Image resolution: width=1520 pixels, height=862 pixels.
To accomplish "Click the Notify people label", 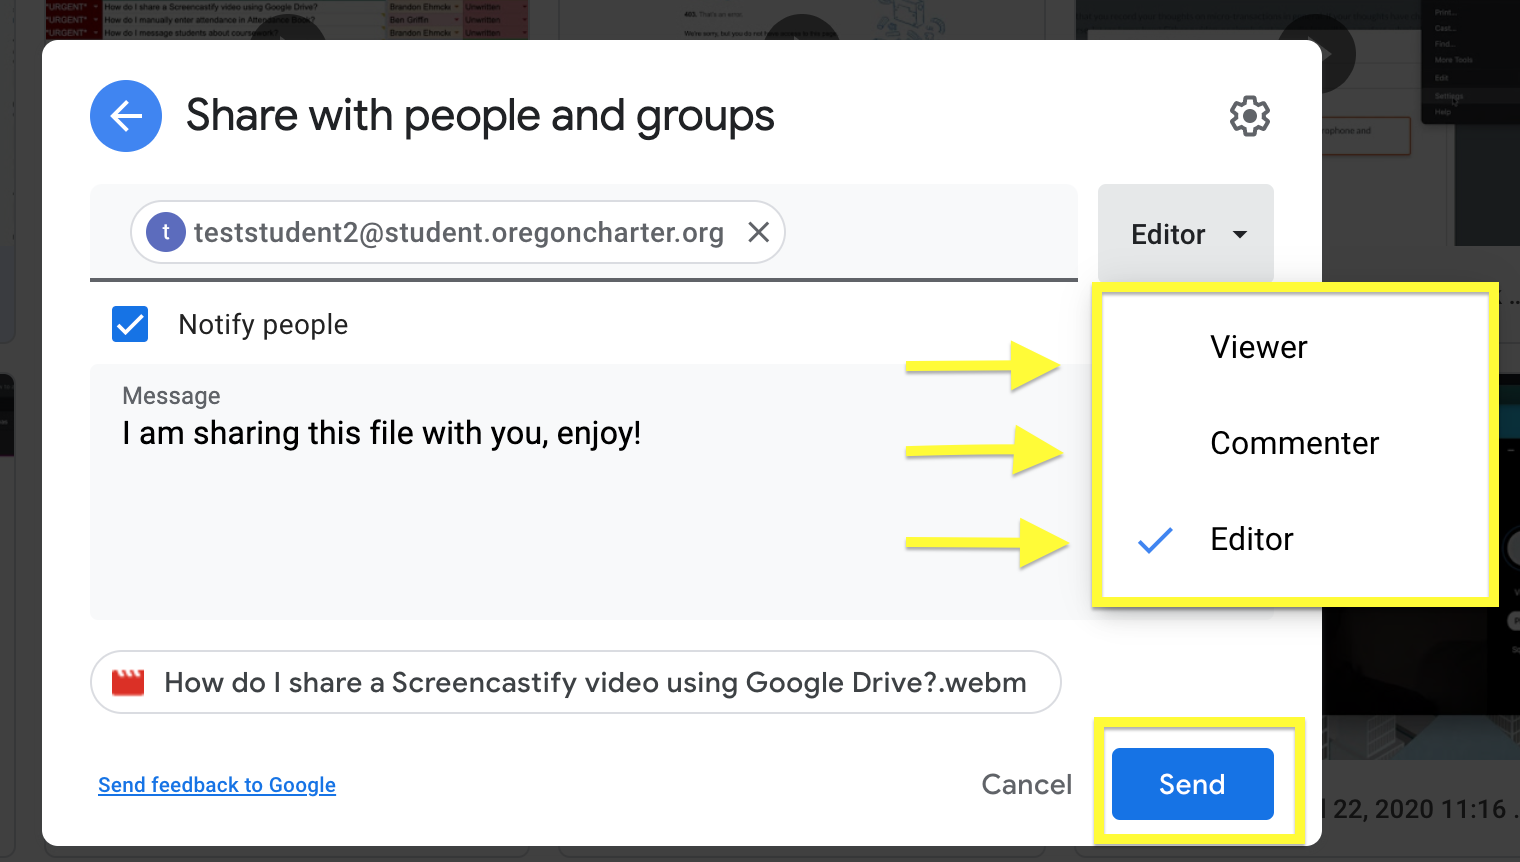I will pos(263,324).
